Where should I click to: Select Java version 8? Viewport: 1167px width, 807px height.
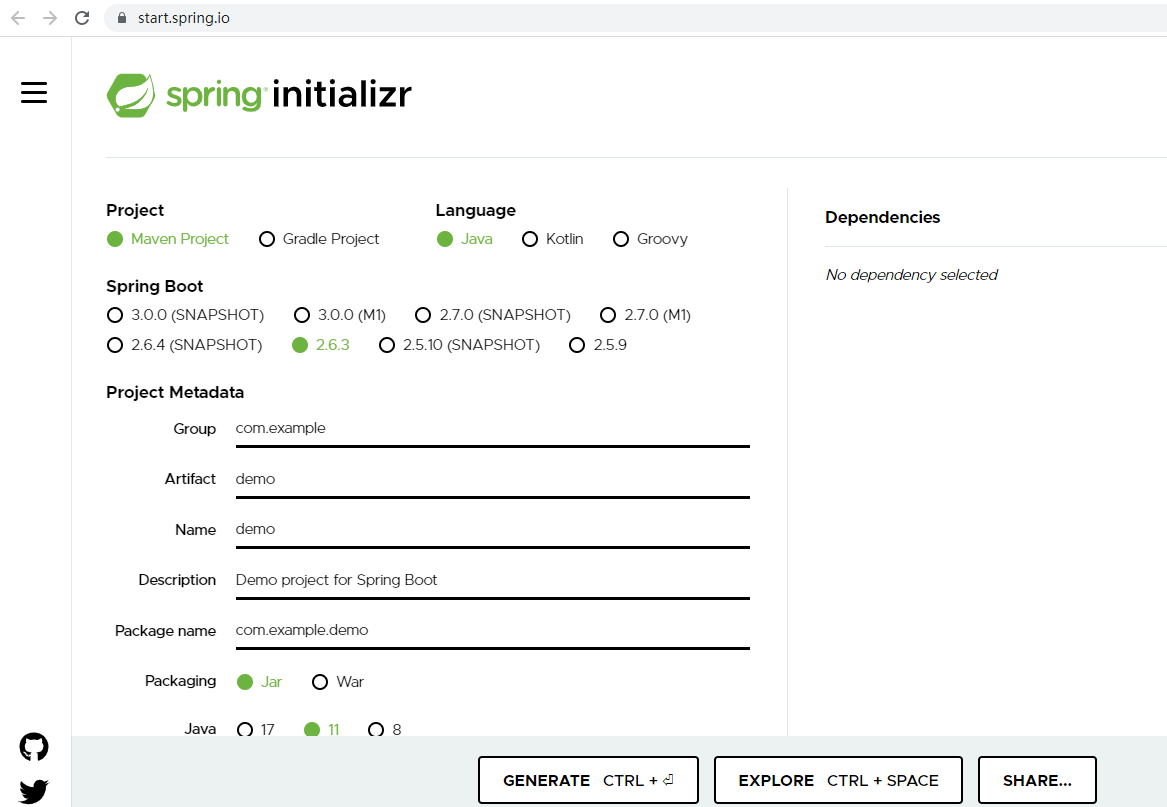(x=385, y=730)
